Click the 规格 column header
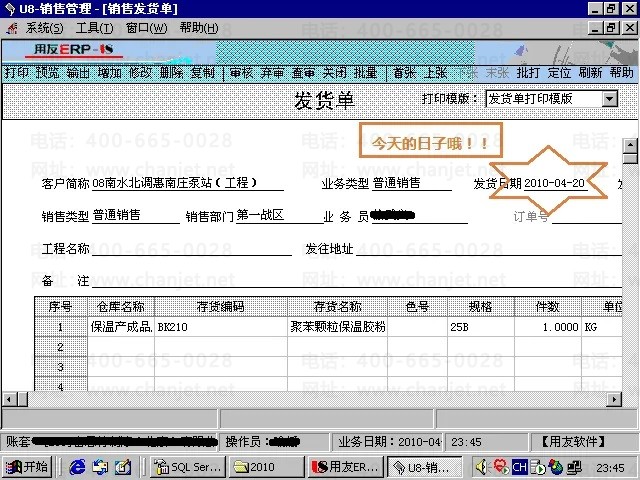 tap(480, 307)
